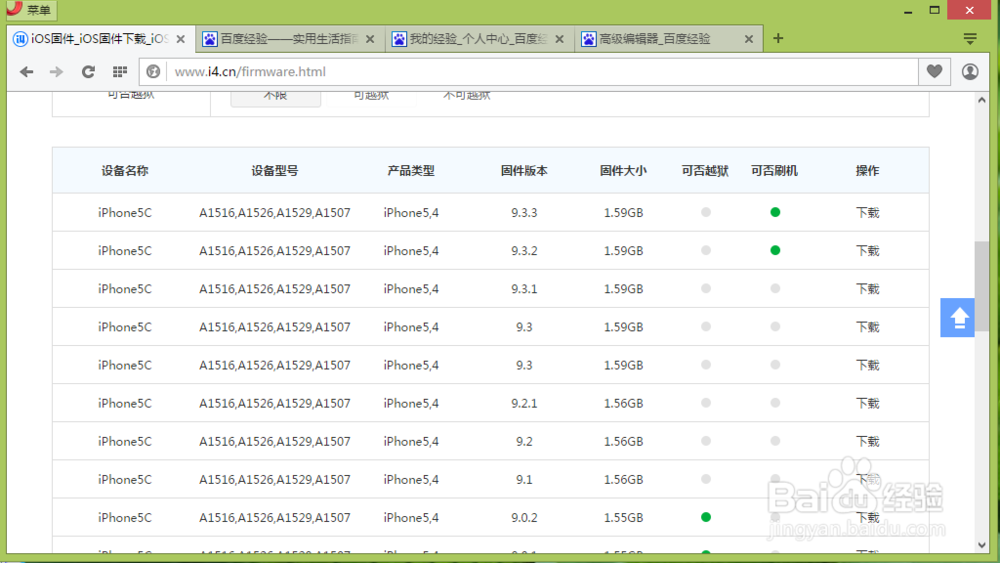1000x563 pixels.
Task: Click the site info globe icon
Action: pos(153,71)
